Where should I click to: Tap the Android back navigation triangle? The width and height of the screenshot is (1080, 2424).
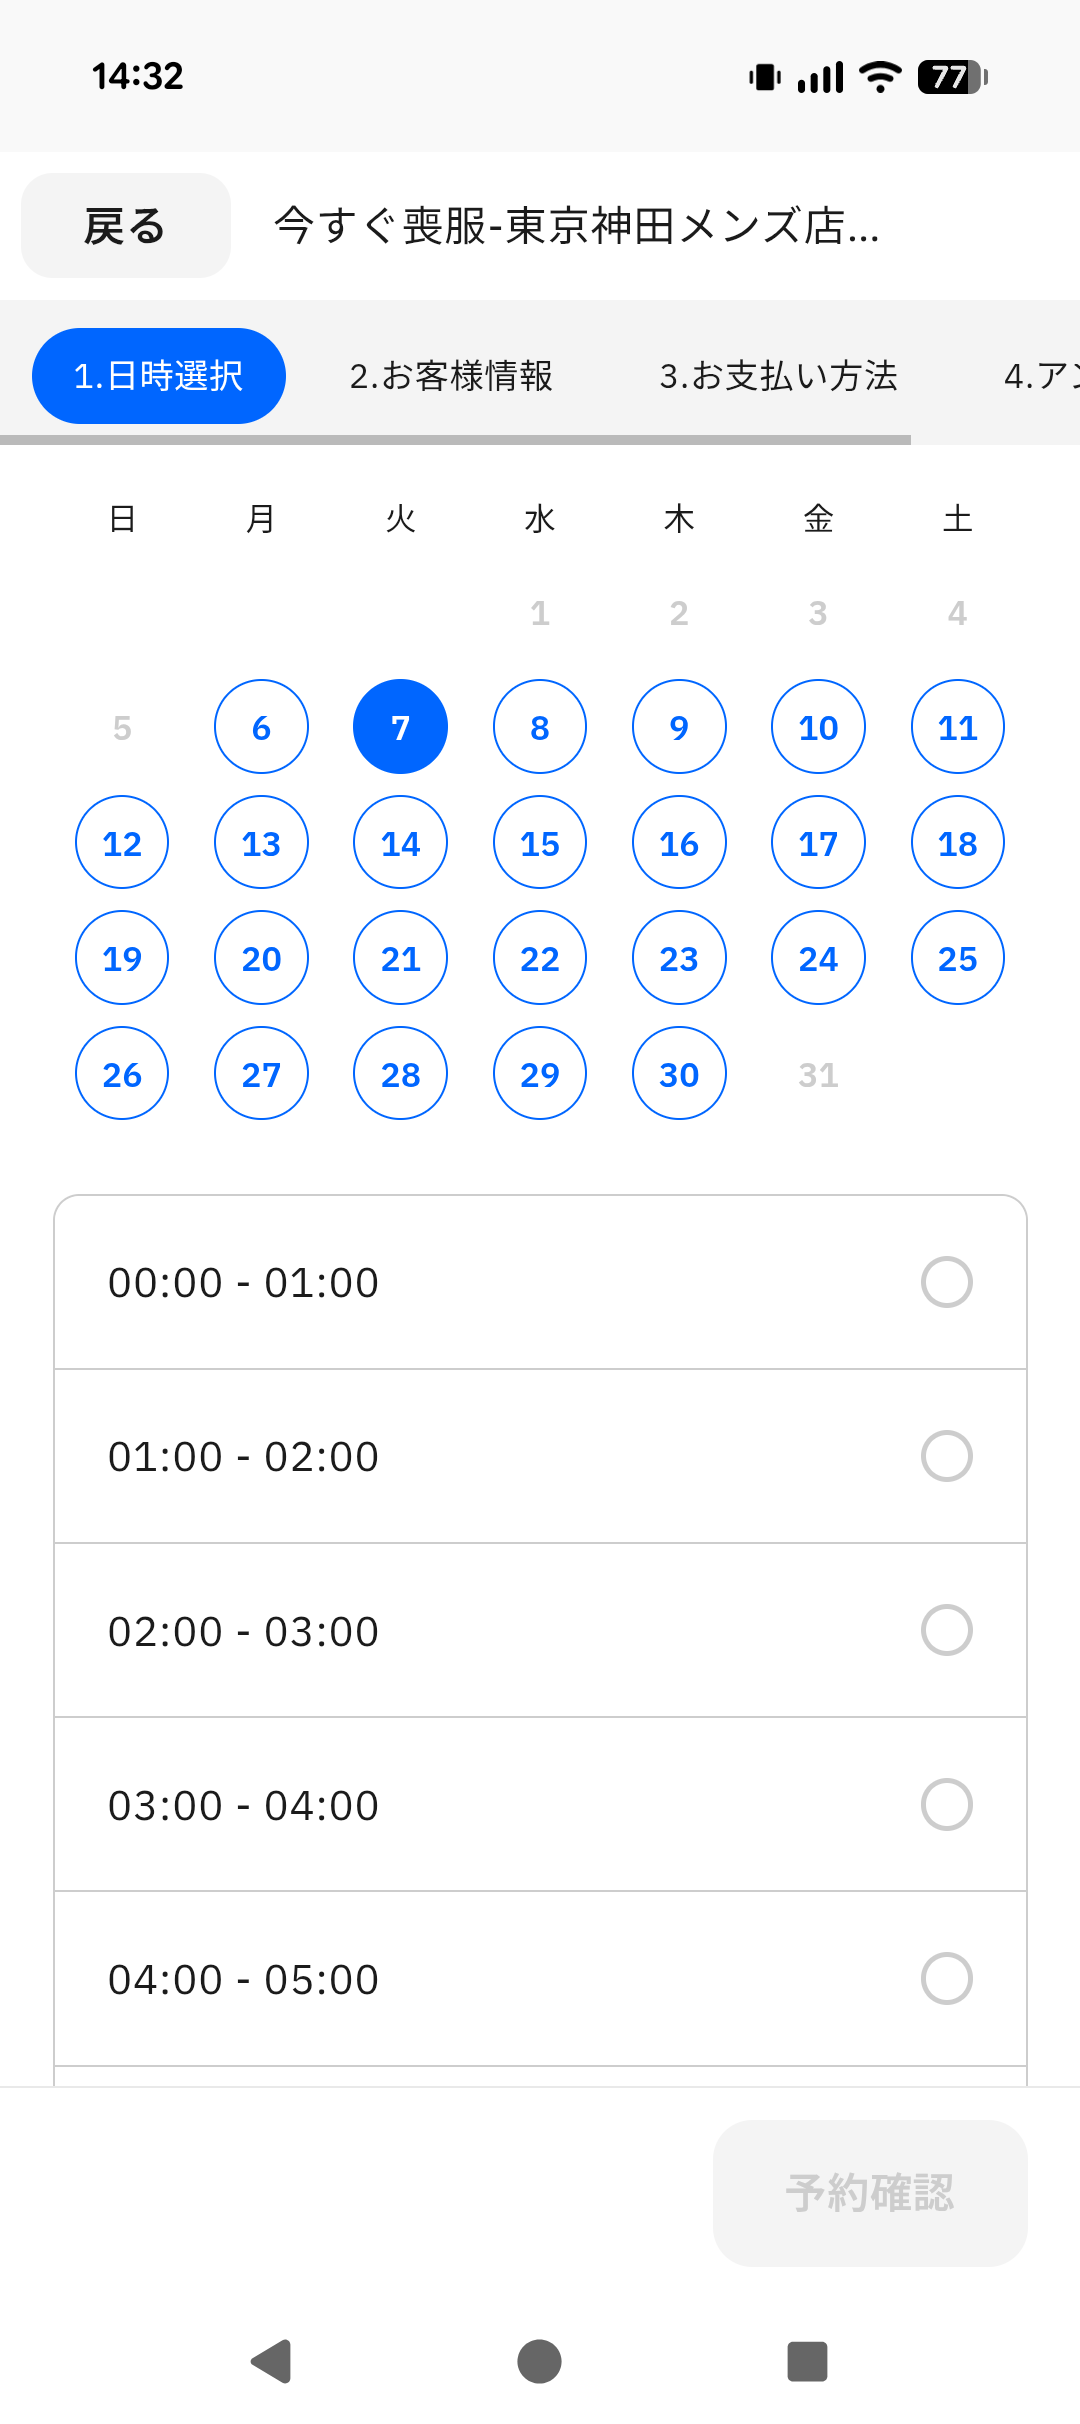pyautogui.click(x=271, y=2361)
